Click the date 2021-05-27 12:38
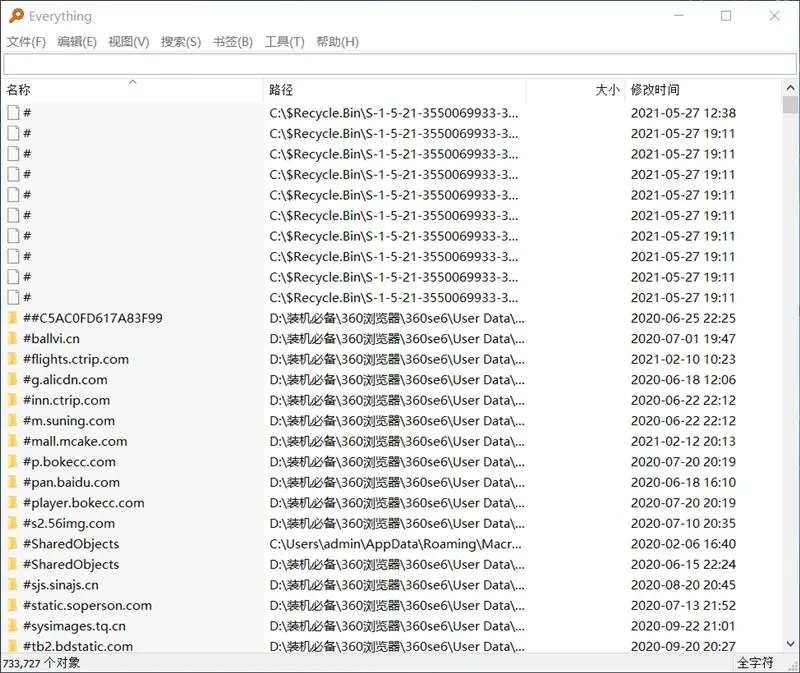This screenshot has width=800, height=673. pos(683,113)
